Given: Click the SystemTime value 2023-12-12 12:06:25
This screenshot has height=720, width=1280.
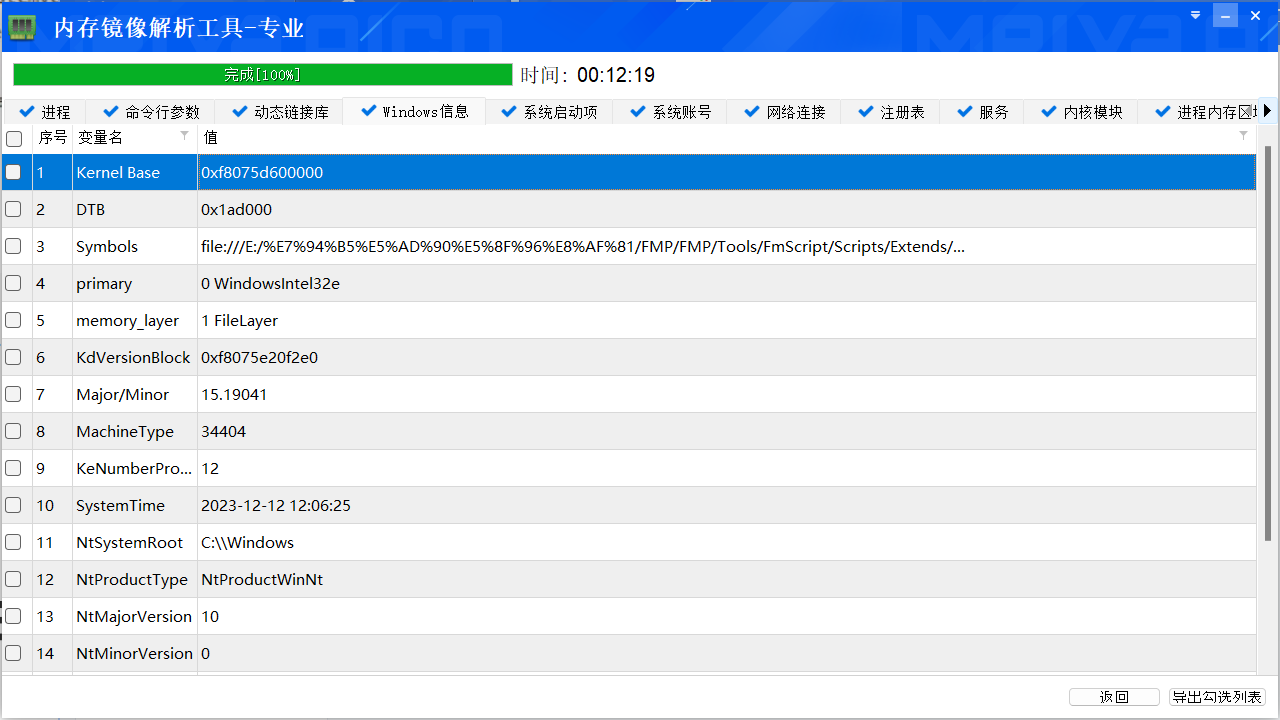Looking at the screenshot, I should point(276,505).
